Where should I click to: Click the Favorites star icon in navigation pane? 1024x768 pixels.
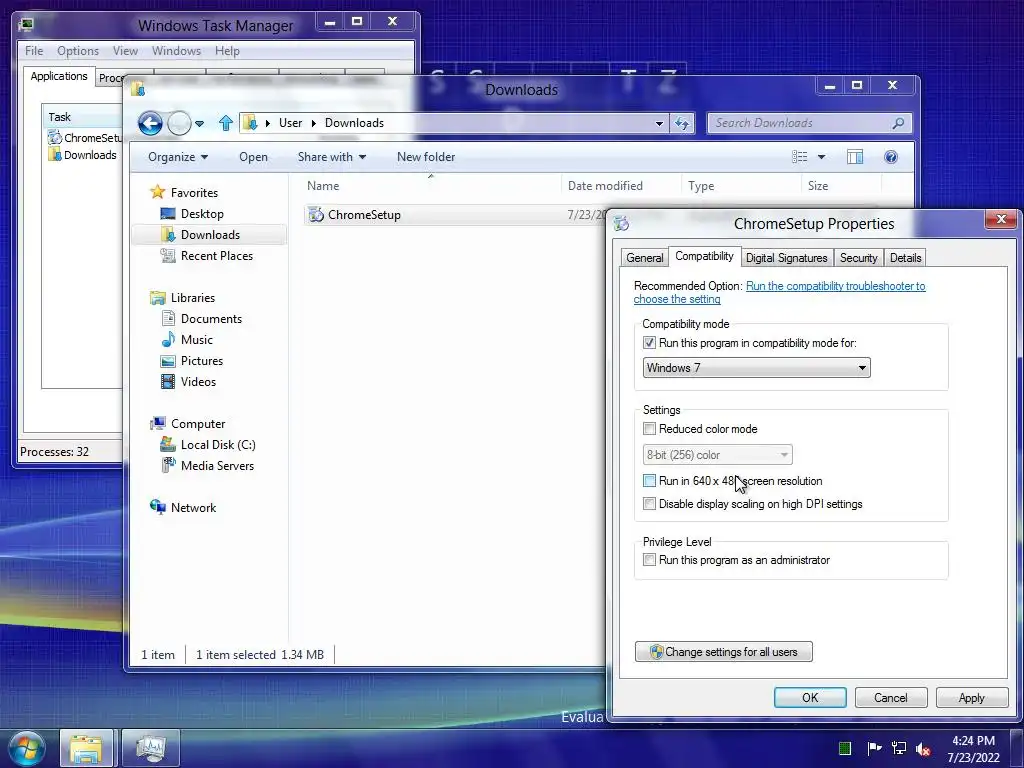tap(157, 192)
